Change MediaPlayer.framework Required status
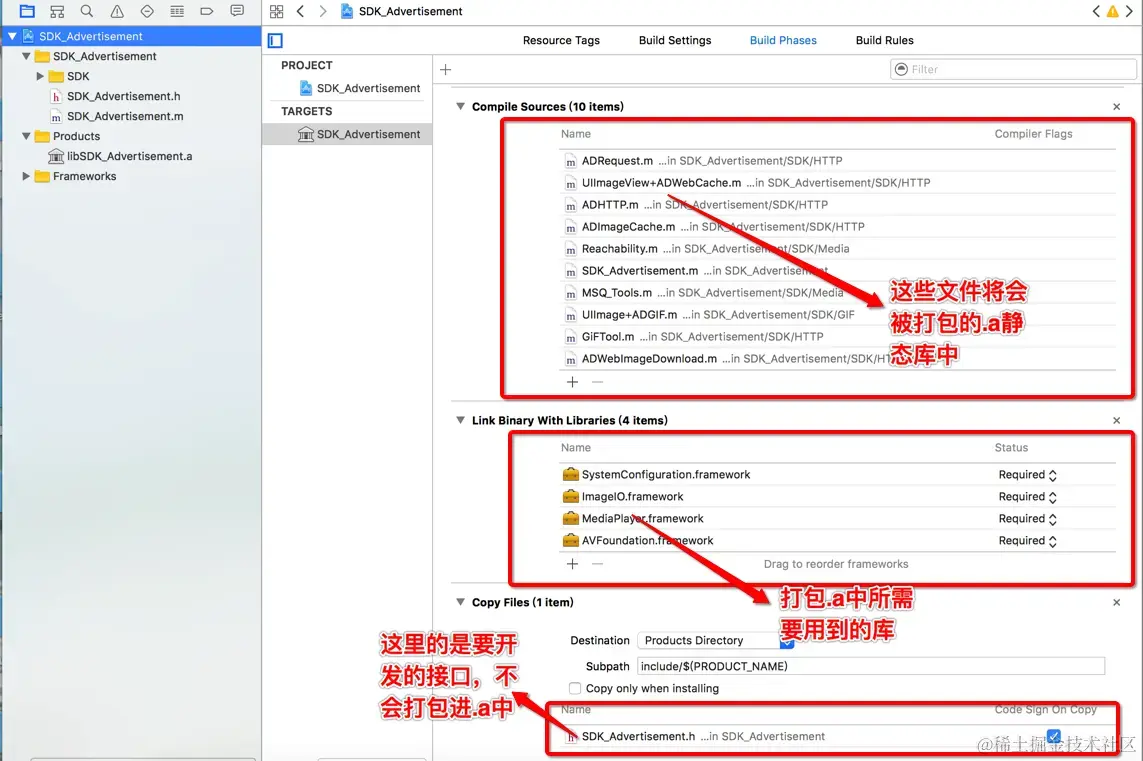1143x761 pixels. (1027, 518)
